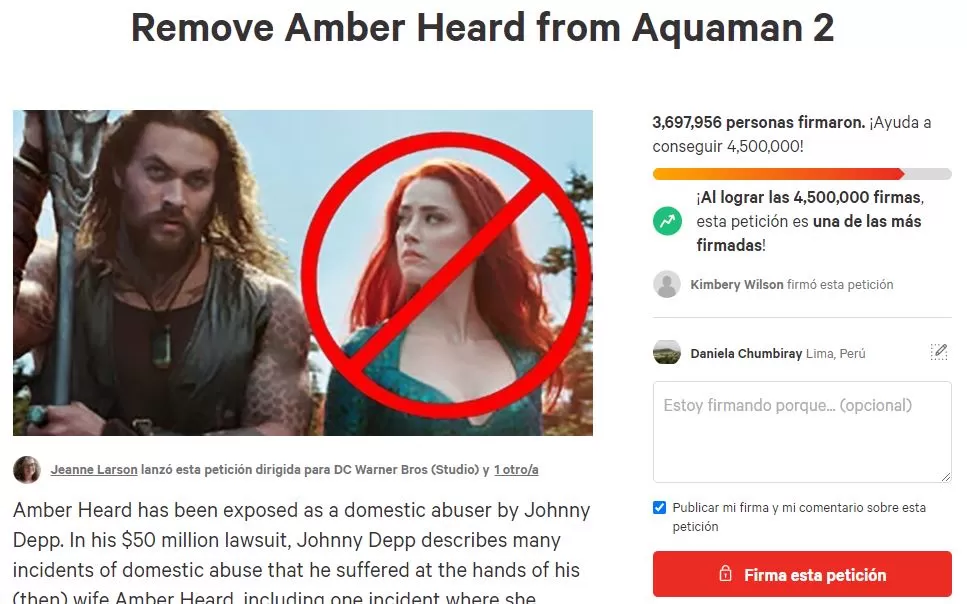The image size is (967, 604).
Task: Click the green trending arrow icon
Action: [x=667, y=221]
